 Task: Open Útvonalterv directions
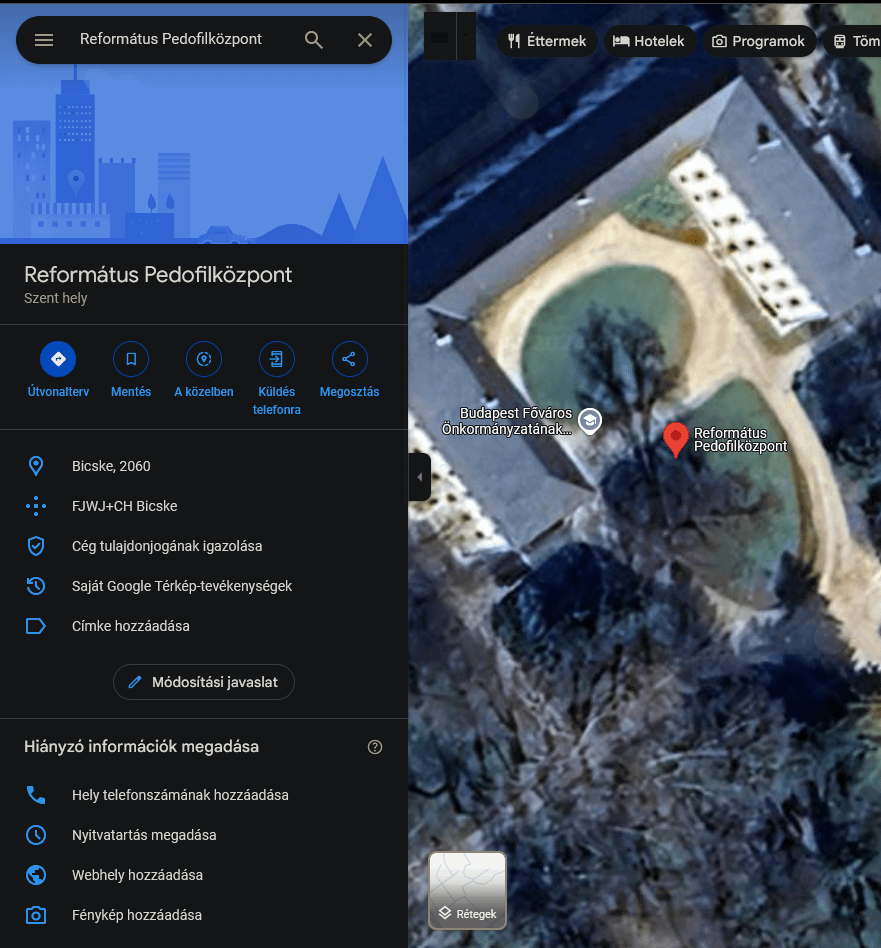point(58,359)
